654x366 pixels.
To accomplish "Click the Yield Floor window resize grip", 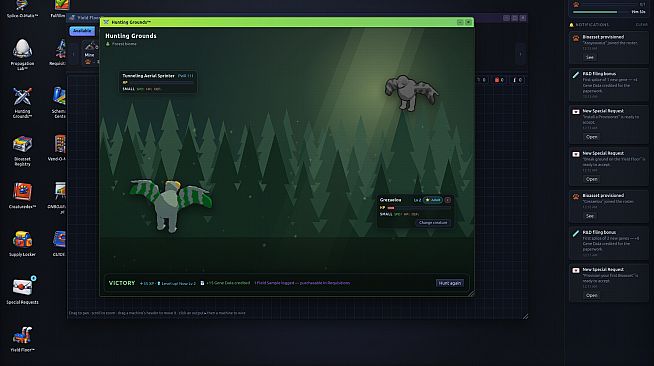I will pos(525,316).
